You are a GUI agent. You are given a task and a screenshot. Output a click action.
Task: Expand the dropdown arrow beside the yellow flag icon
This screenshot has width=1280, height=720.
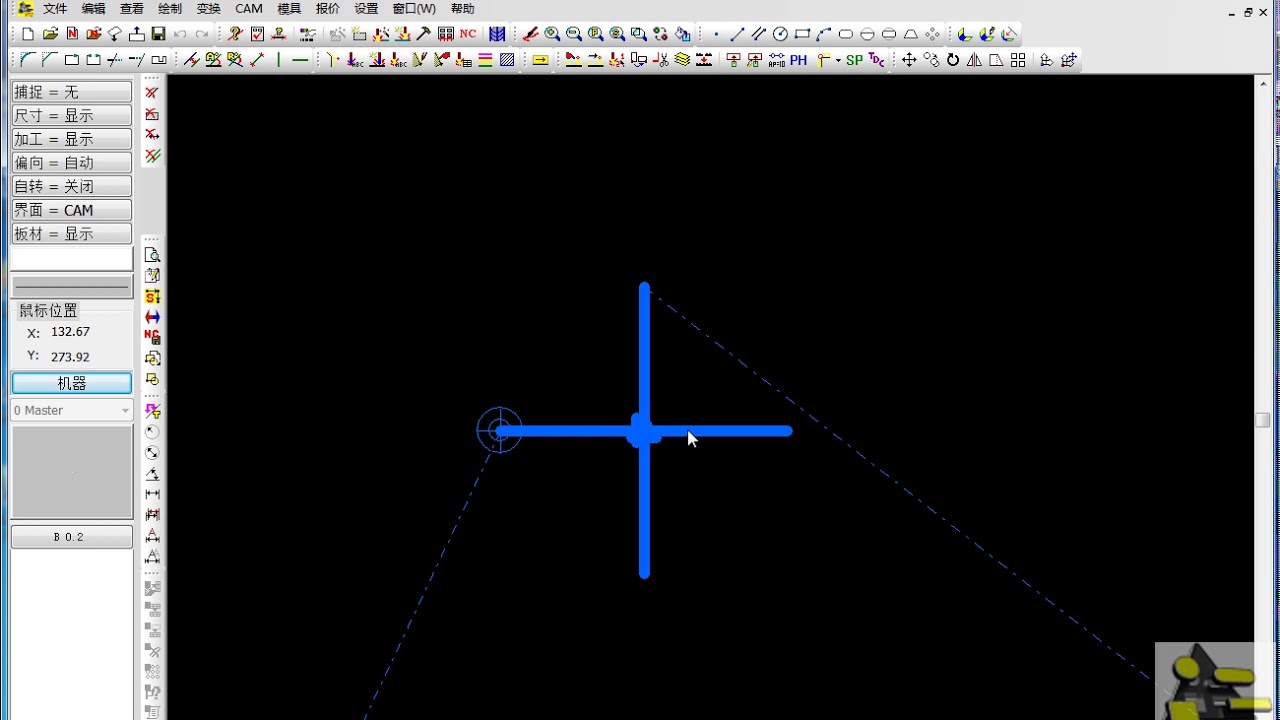[836, 60]
